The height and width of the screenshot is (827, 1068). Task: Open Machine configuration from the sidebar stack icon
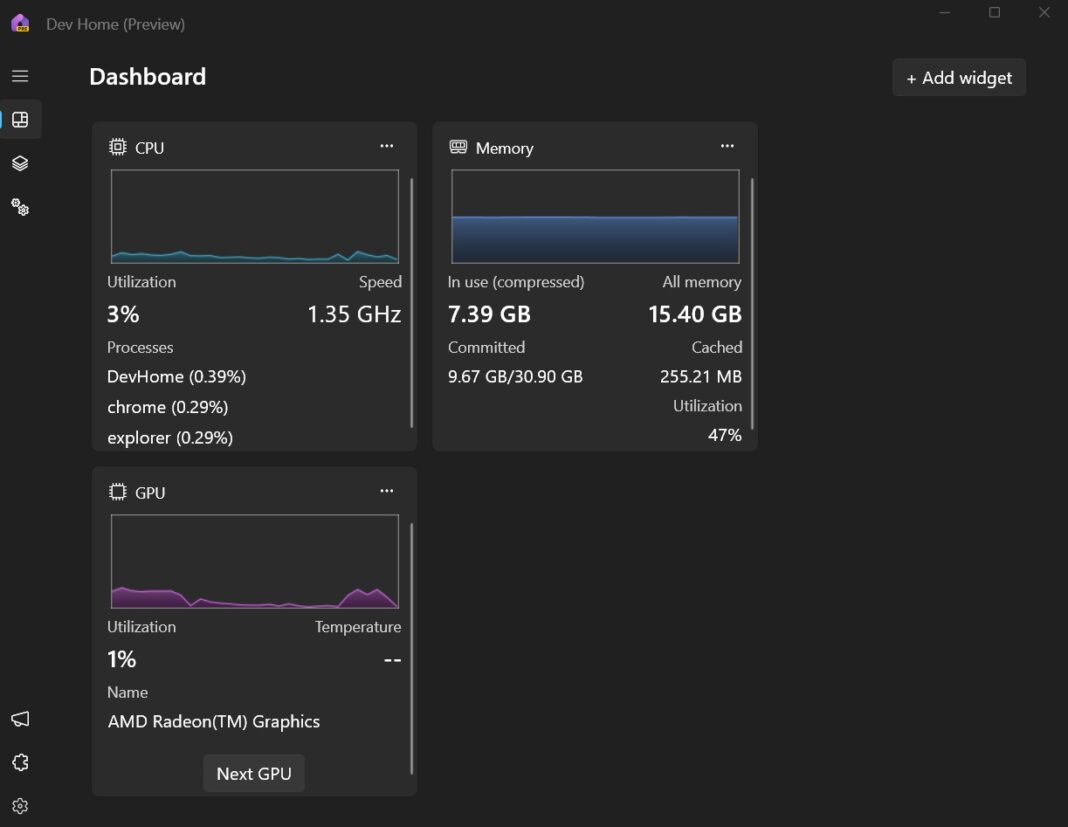[20, 163]
